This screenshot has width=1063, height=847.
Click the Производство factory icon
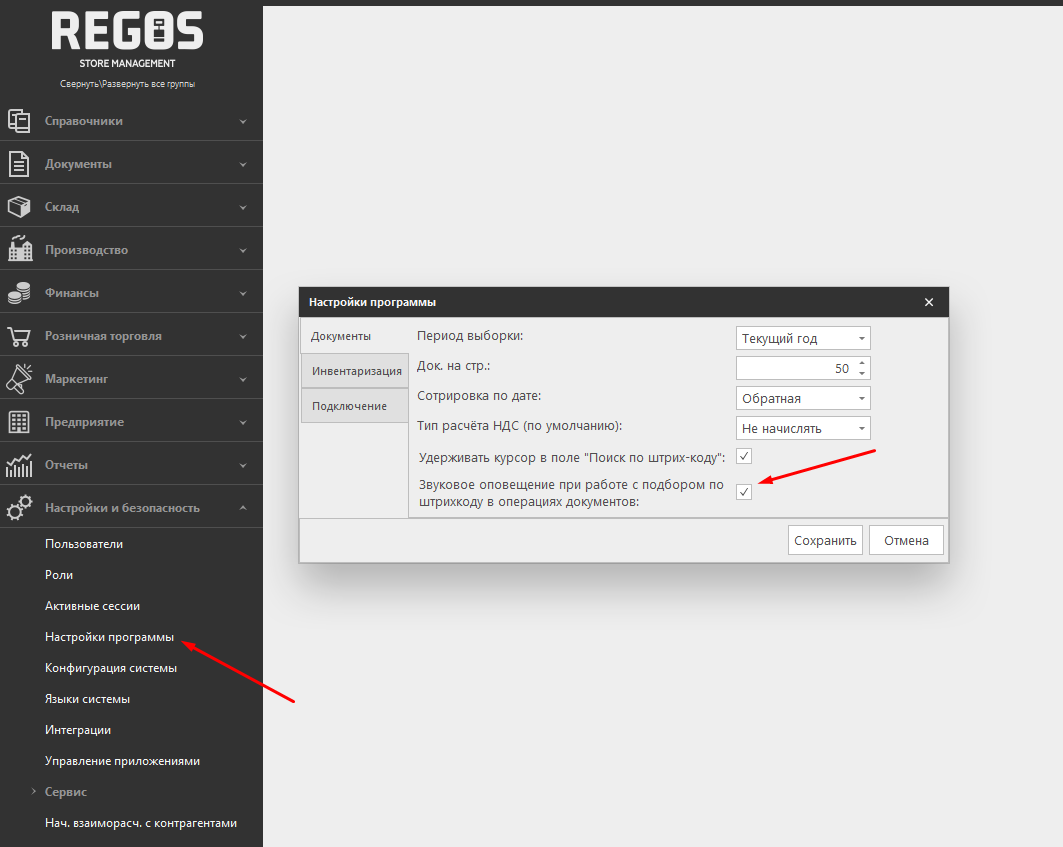coord(20,250)
